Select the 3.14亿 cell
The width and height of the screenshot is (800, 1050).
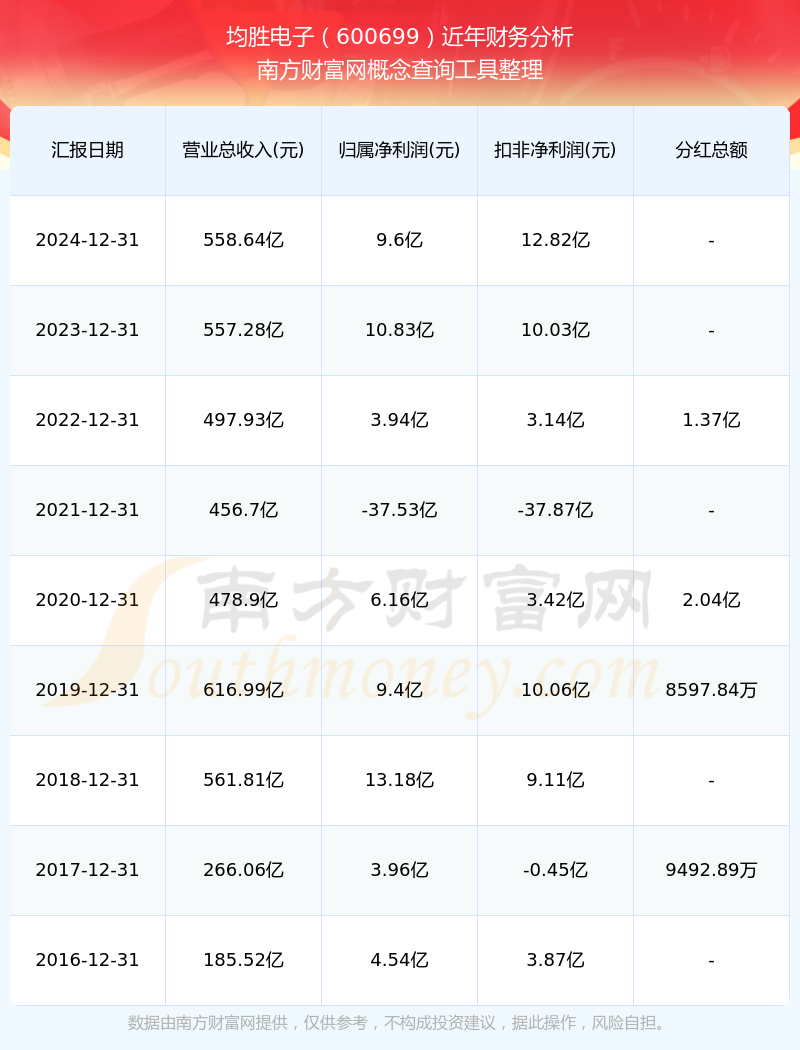click(x=556, y=420)
